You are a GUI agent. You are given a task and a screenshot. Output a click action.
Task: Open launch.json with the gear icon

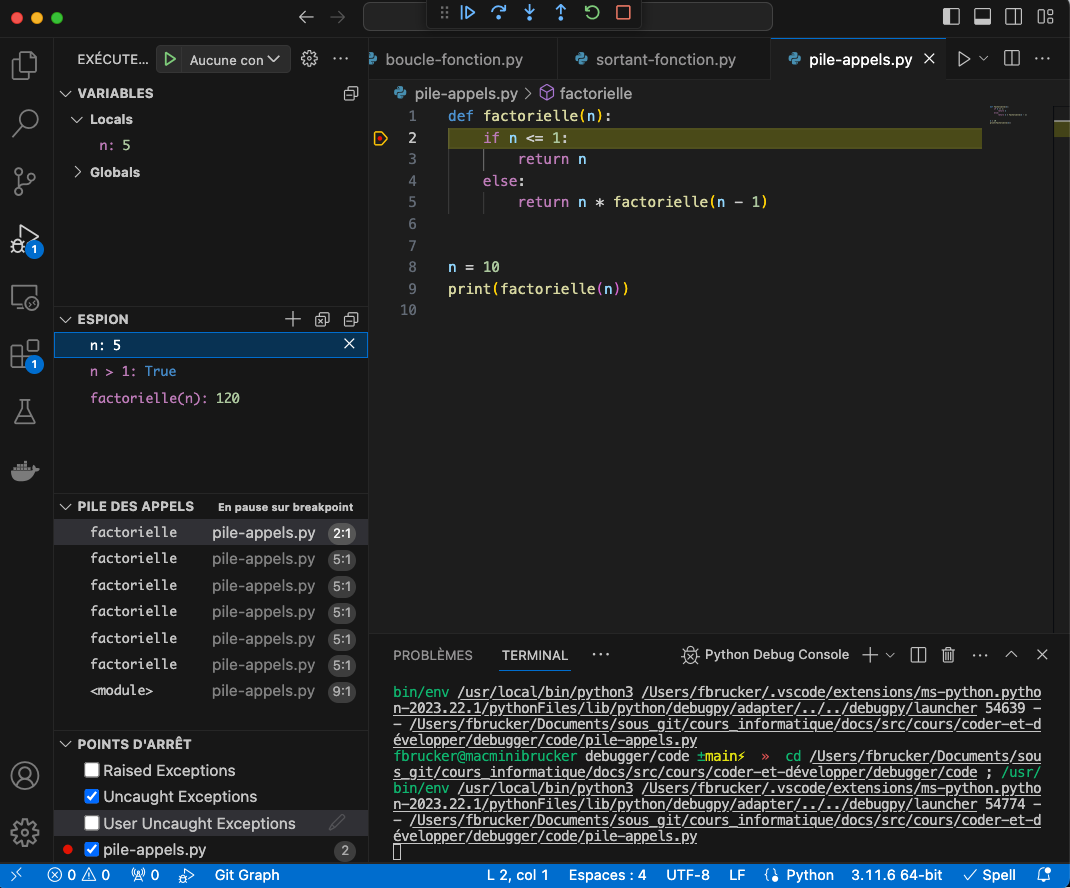pyautogui.click(x=309, y=59)
